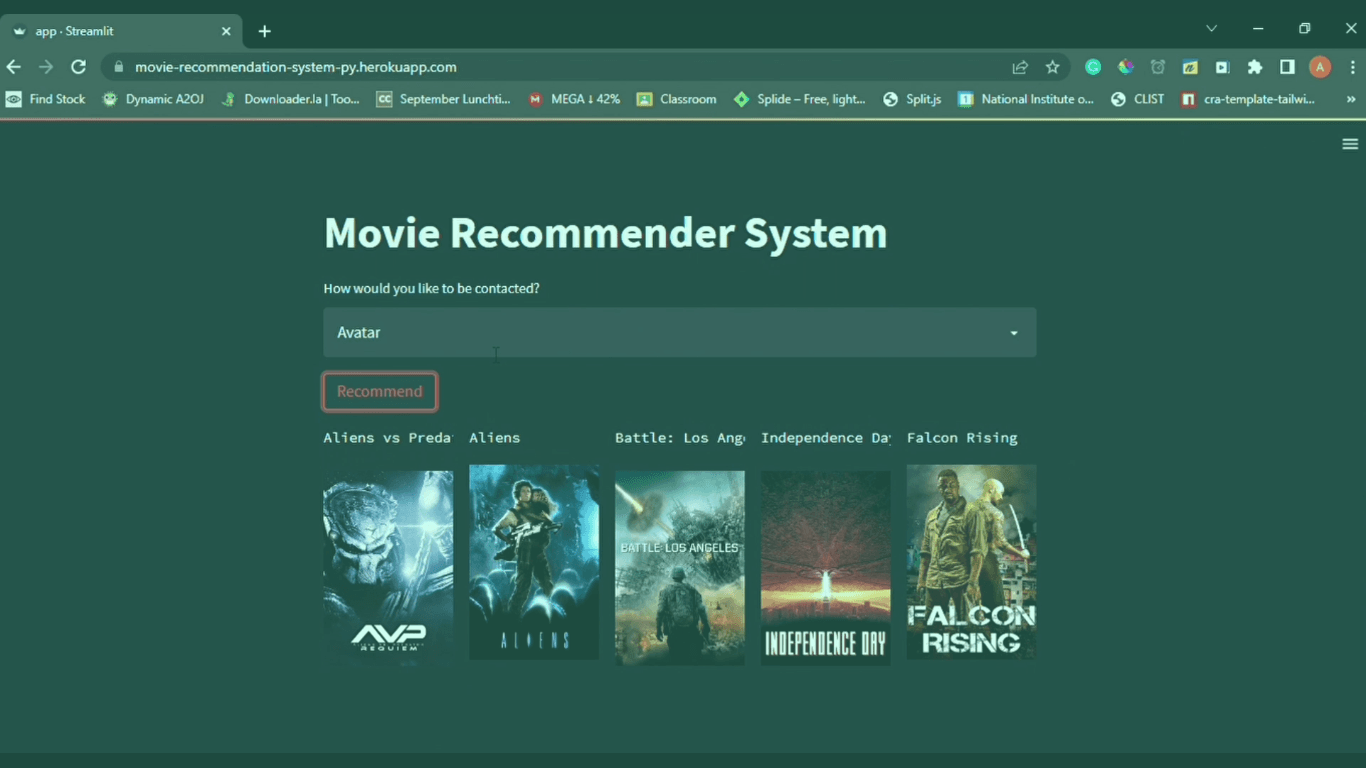Click the Battle: Los Angeles poster

680,568
